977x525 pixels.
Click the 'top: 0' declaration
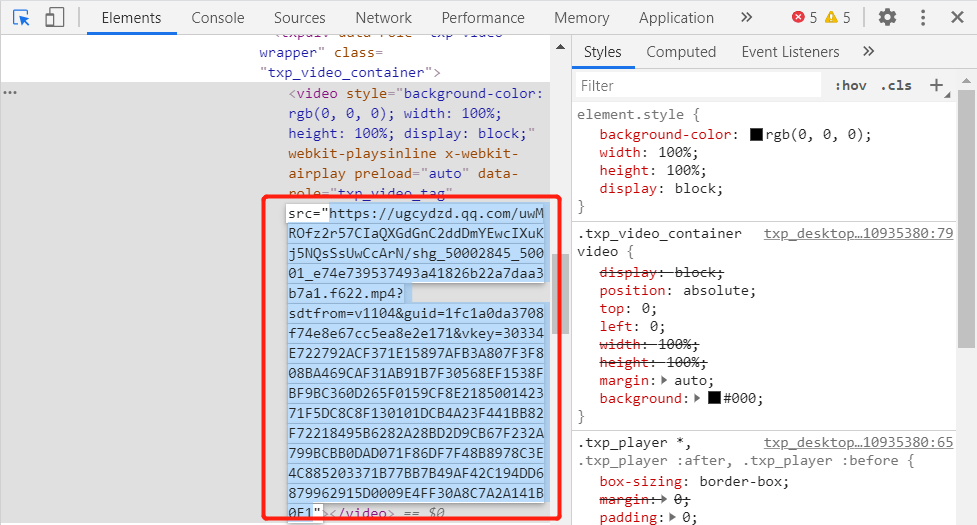pyautogui.click(x=628, y=308)
